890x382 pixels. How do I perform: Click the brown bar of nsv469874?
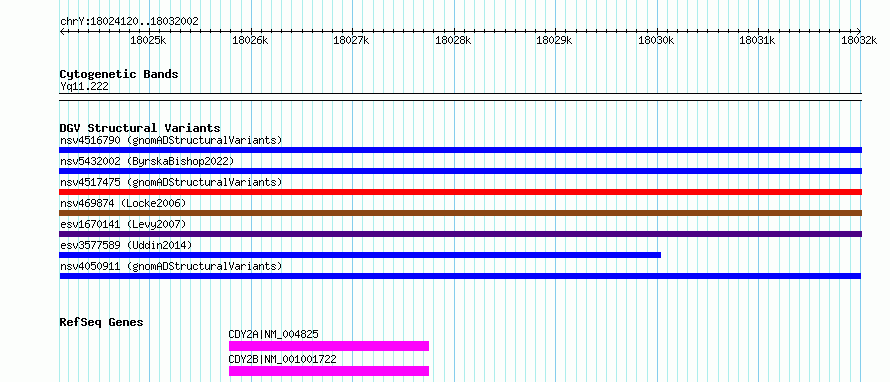pos(461,213)
